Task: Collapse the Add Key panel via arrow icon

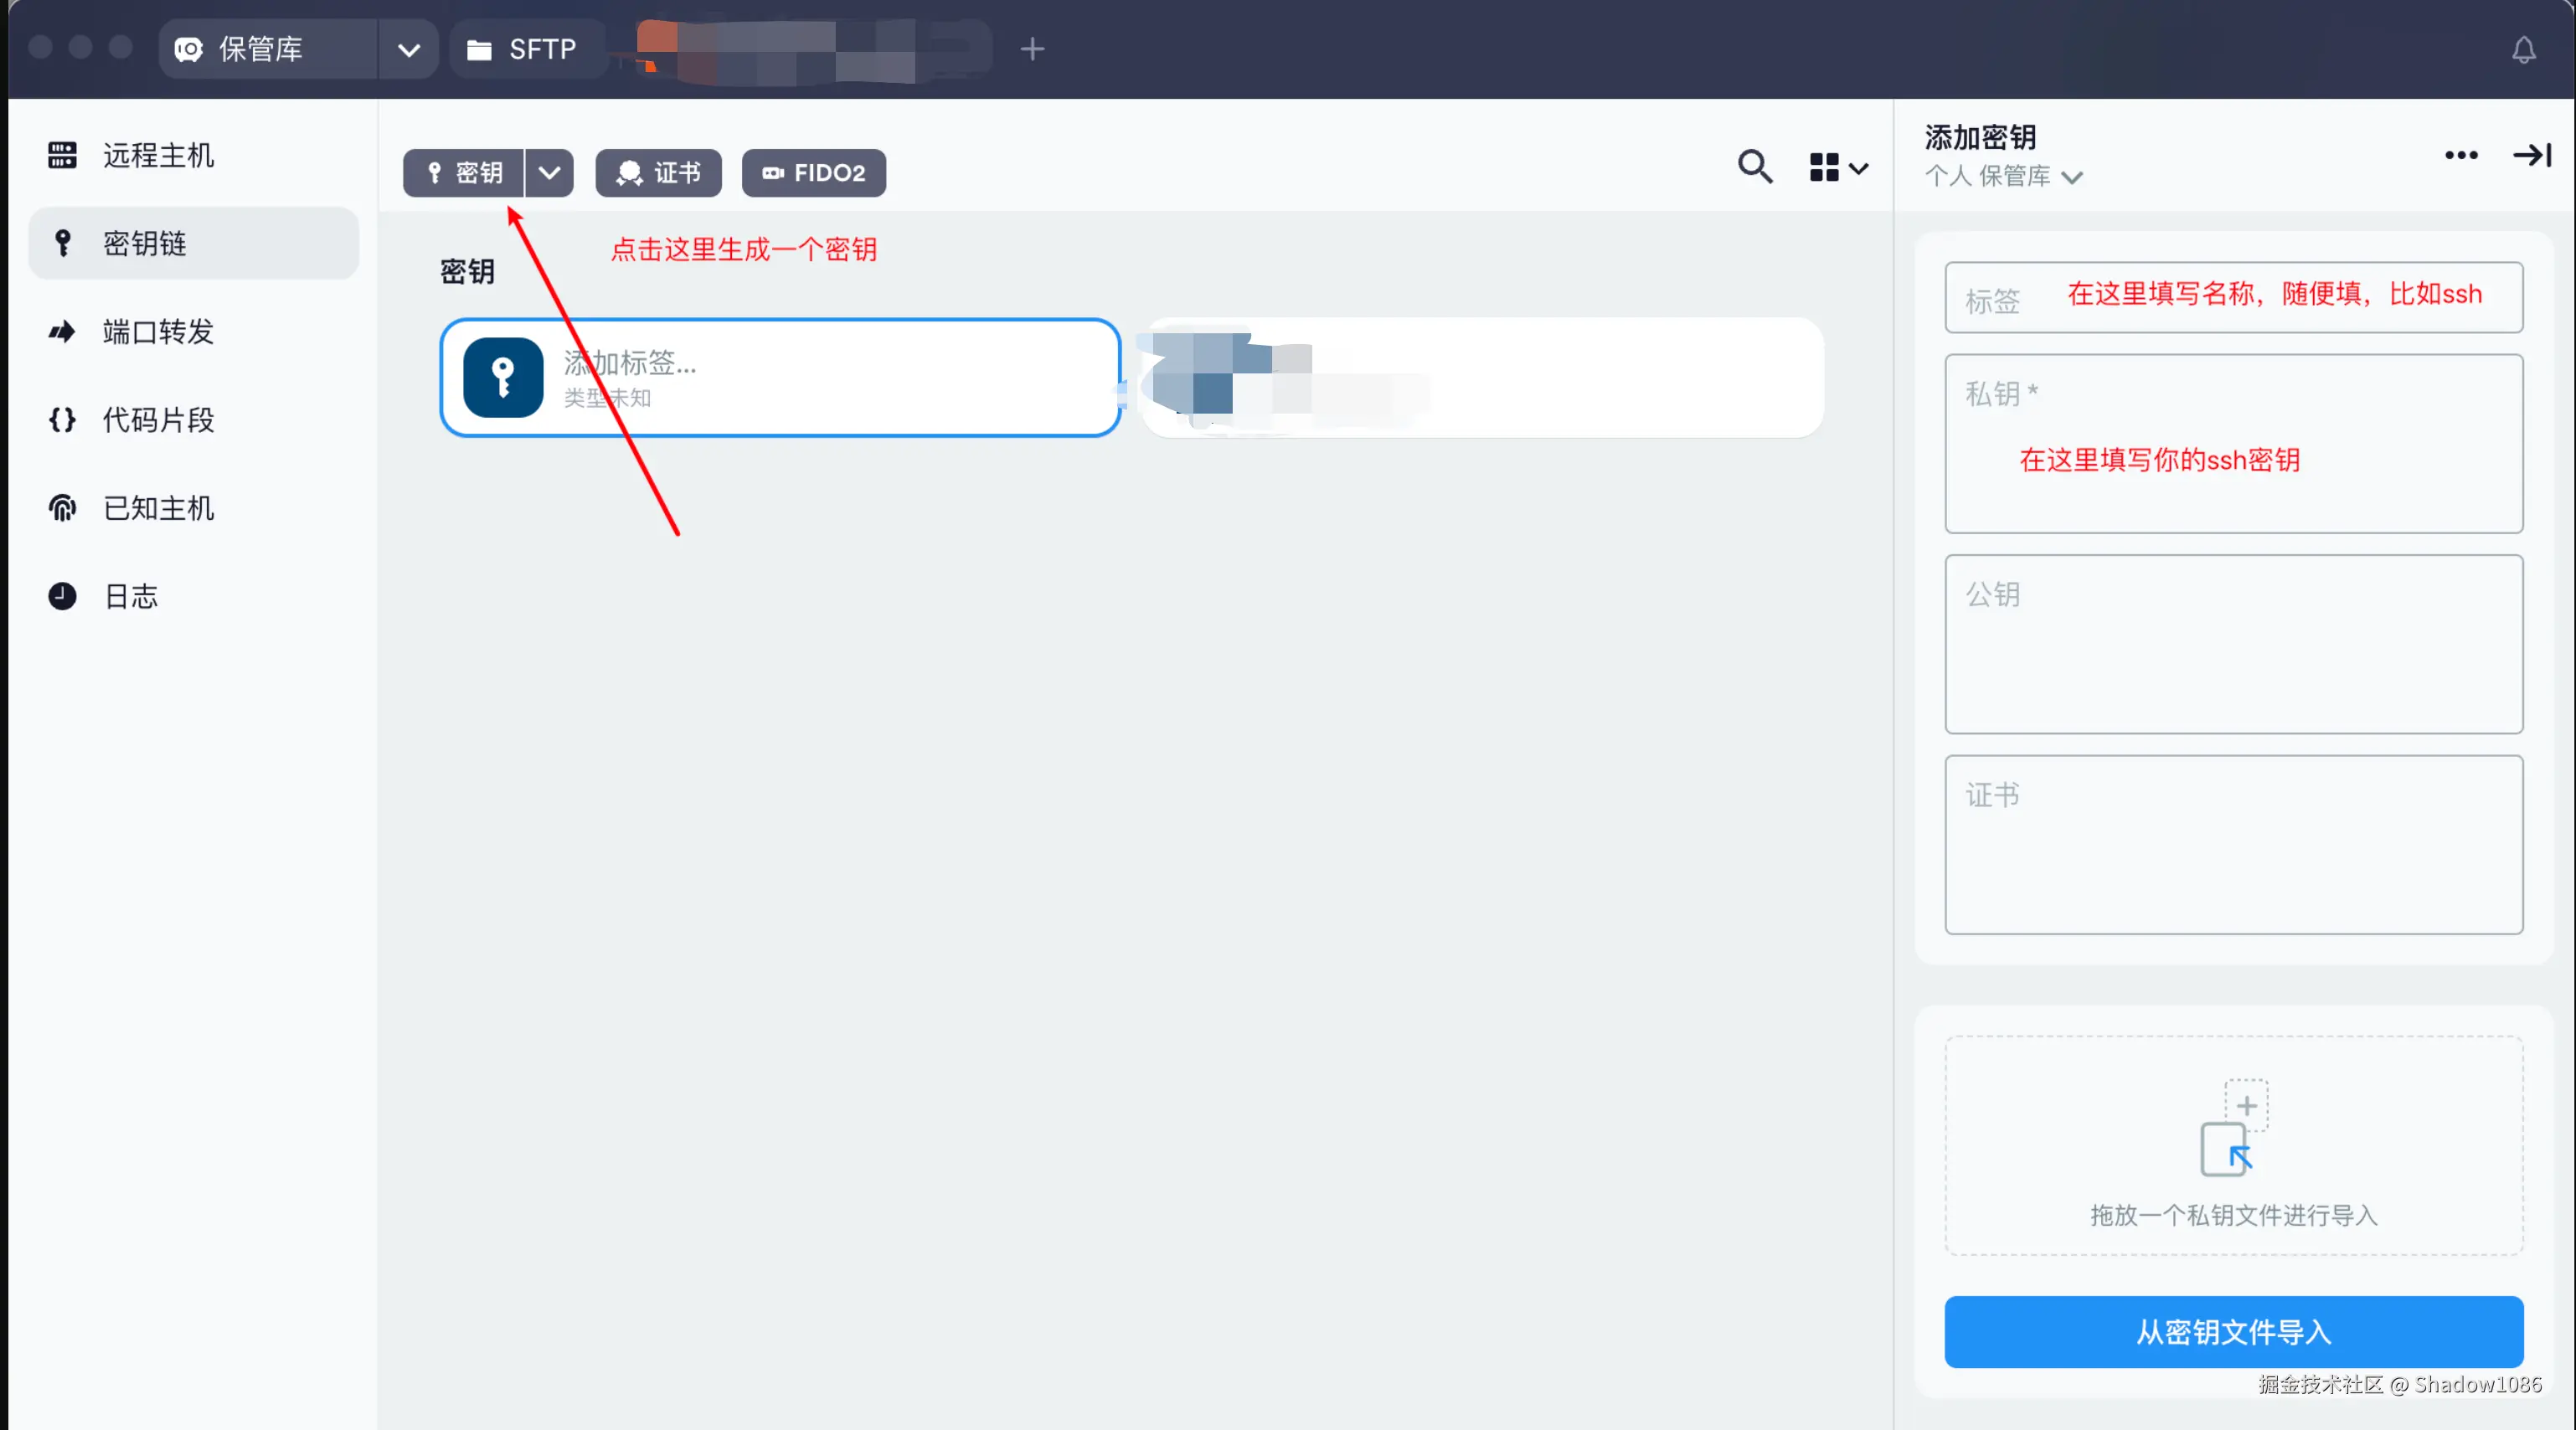Action: 2531,155
